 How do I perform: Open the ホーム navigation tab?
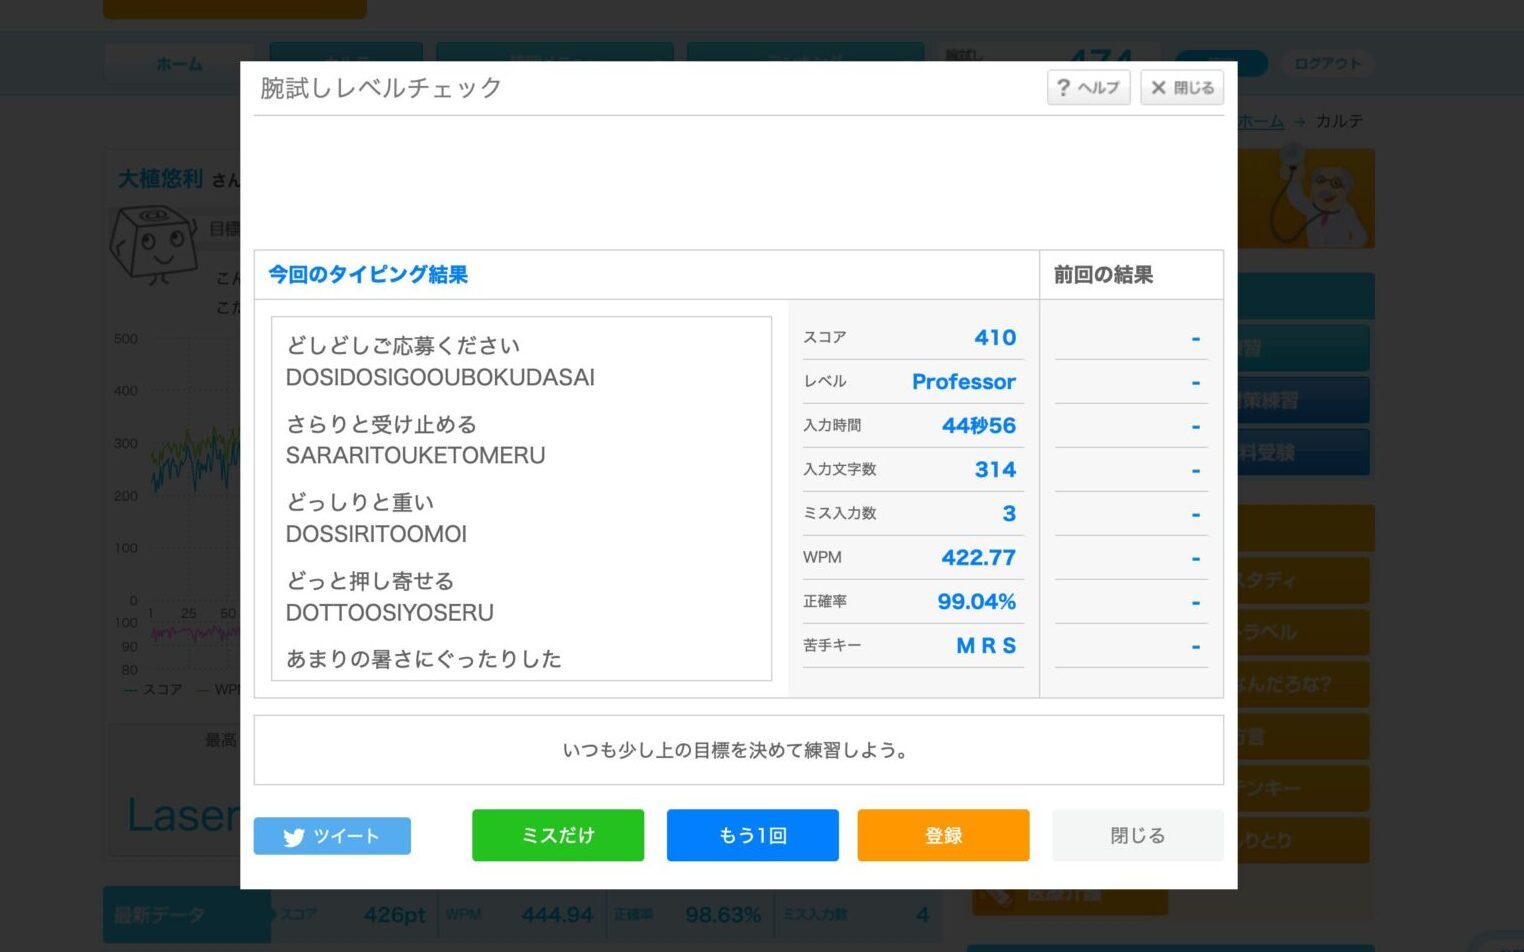tap(179, 64)
